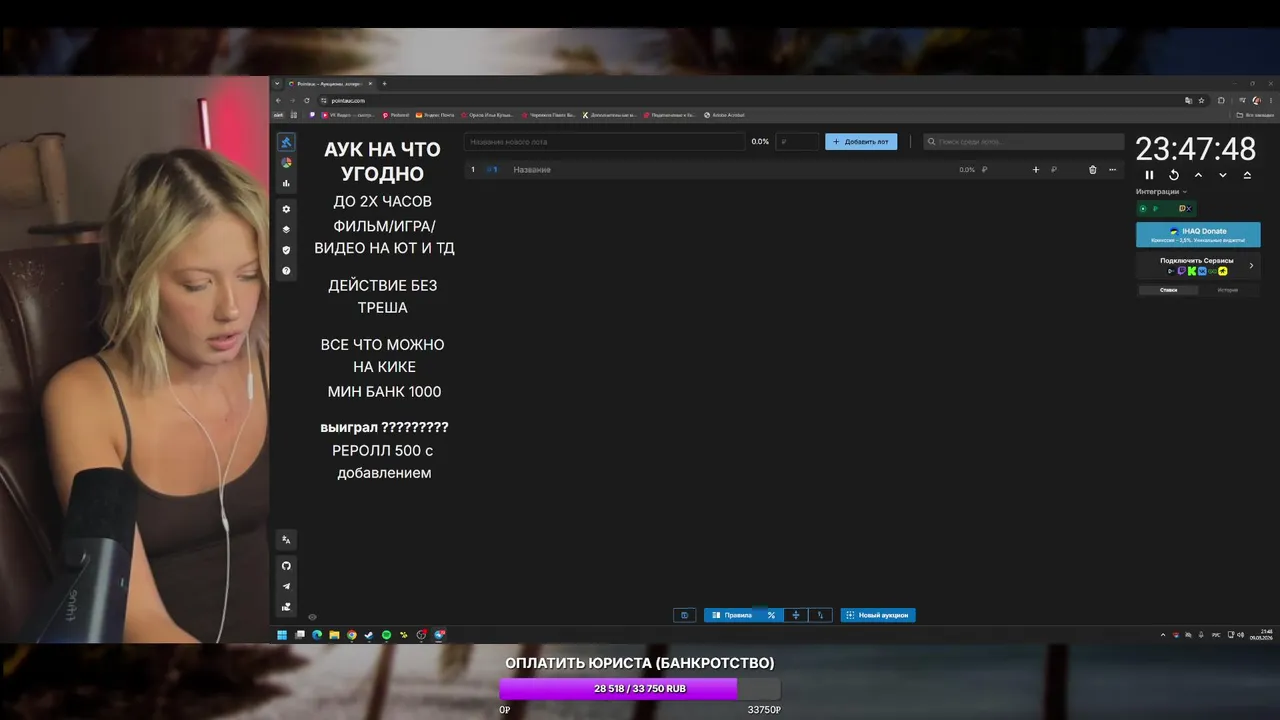Click the center-align icon in bottom toolbar

(796, 615)
